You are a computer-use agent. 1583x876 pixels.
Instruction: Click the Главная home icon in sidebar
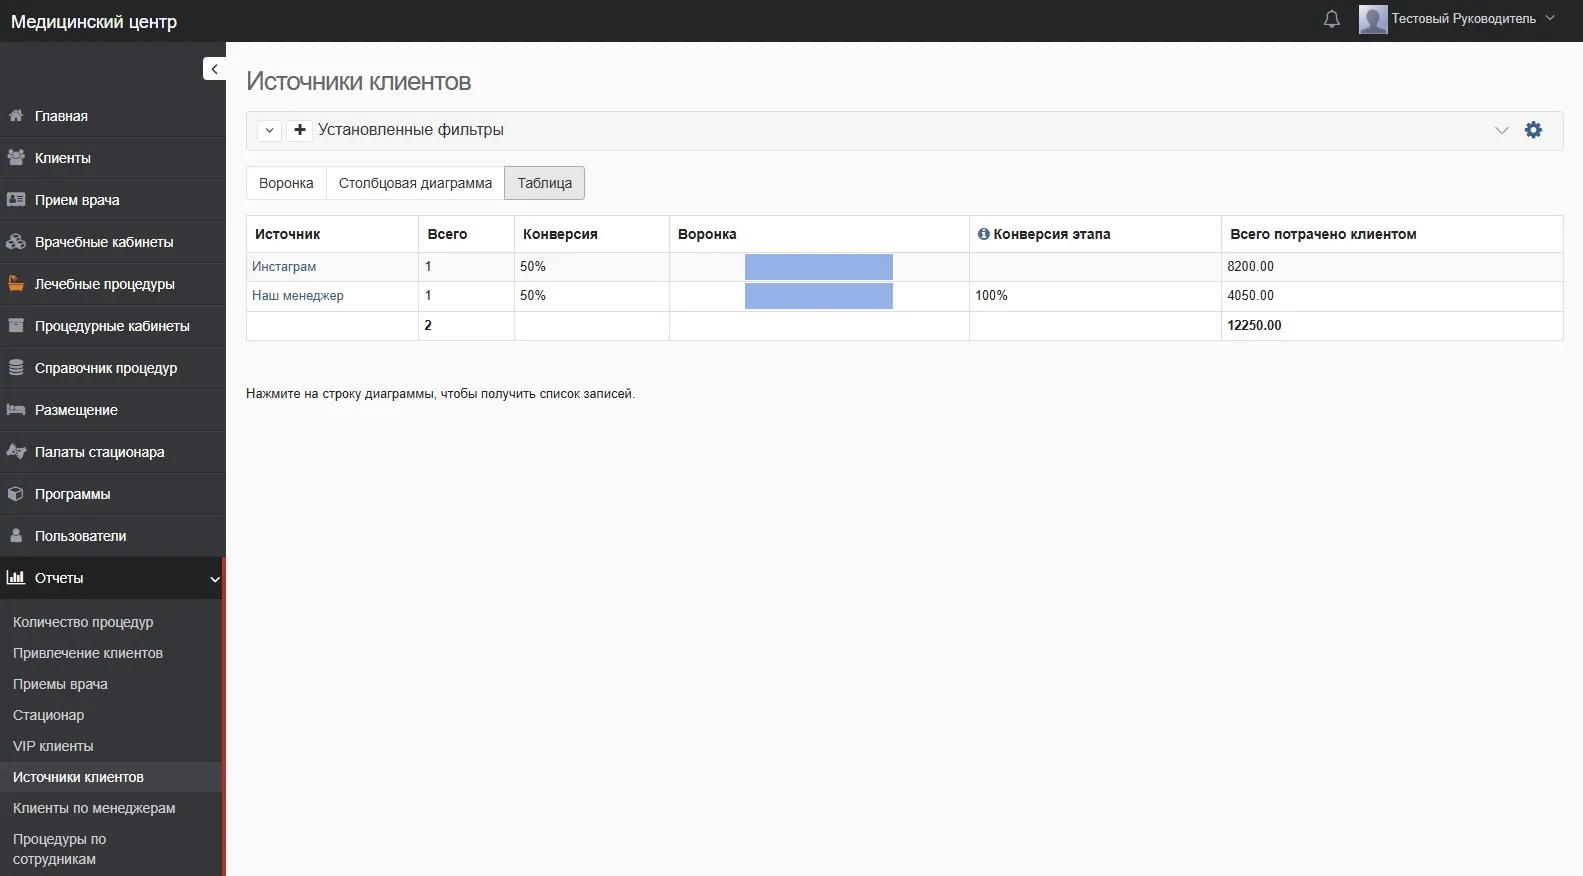pyautogui.click(x=16, y=116)
